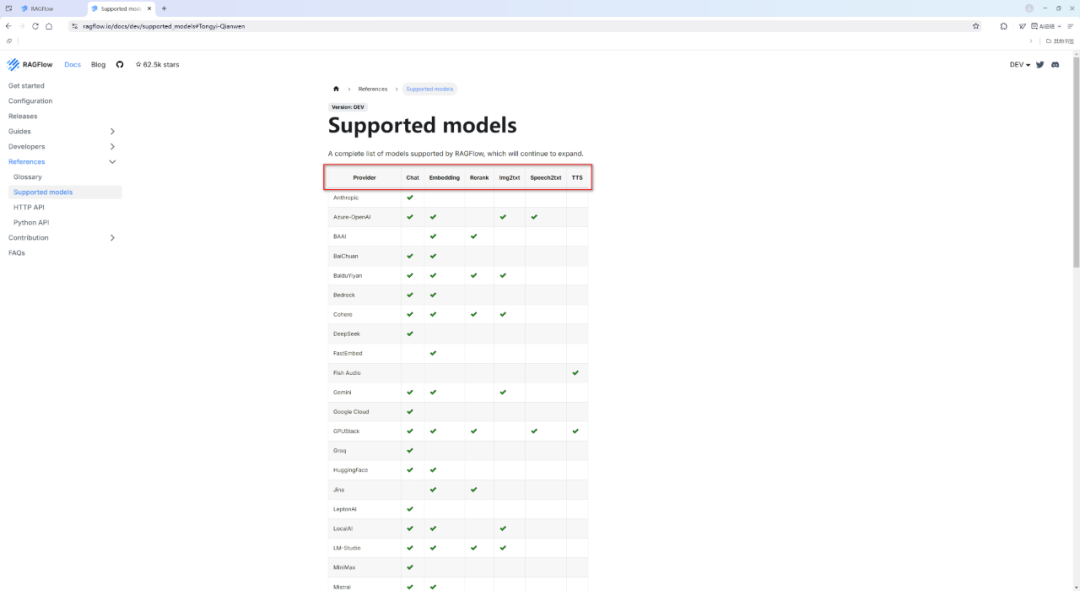The image size is (1080, 591).
Task: Open Python API in sidebar
Action: [31, 222]
